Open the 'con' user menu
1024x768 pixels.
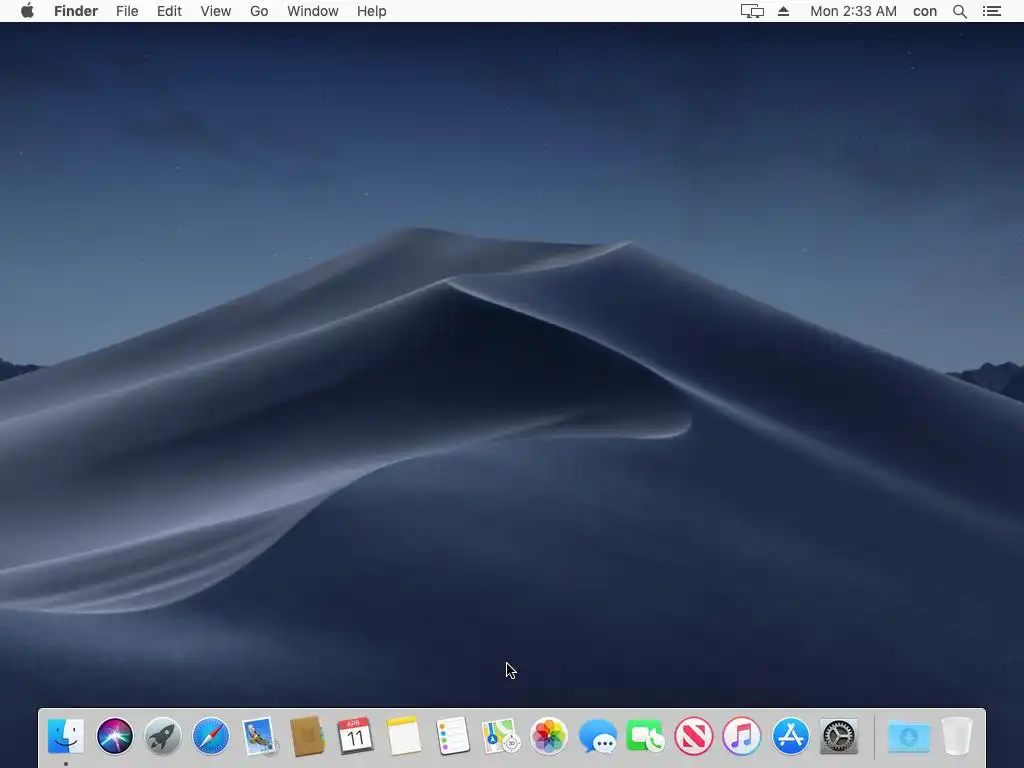(925, 11)
